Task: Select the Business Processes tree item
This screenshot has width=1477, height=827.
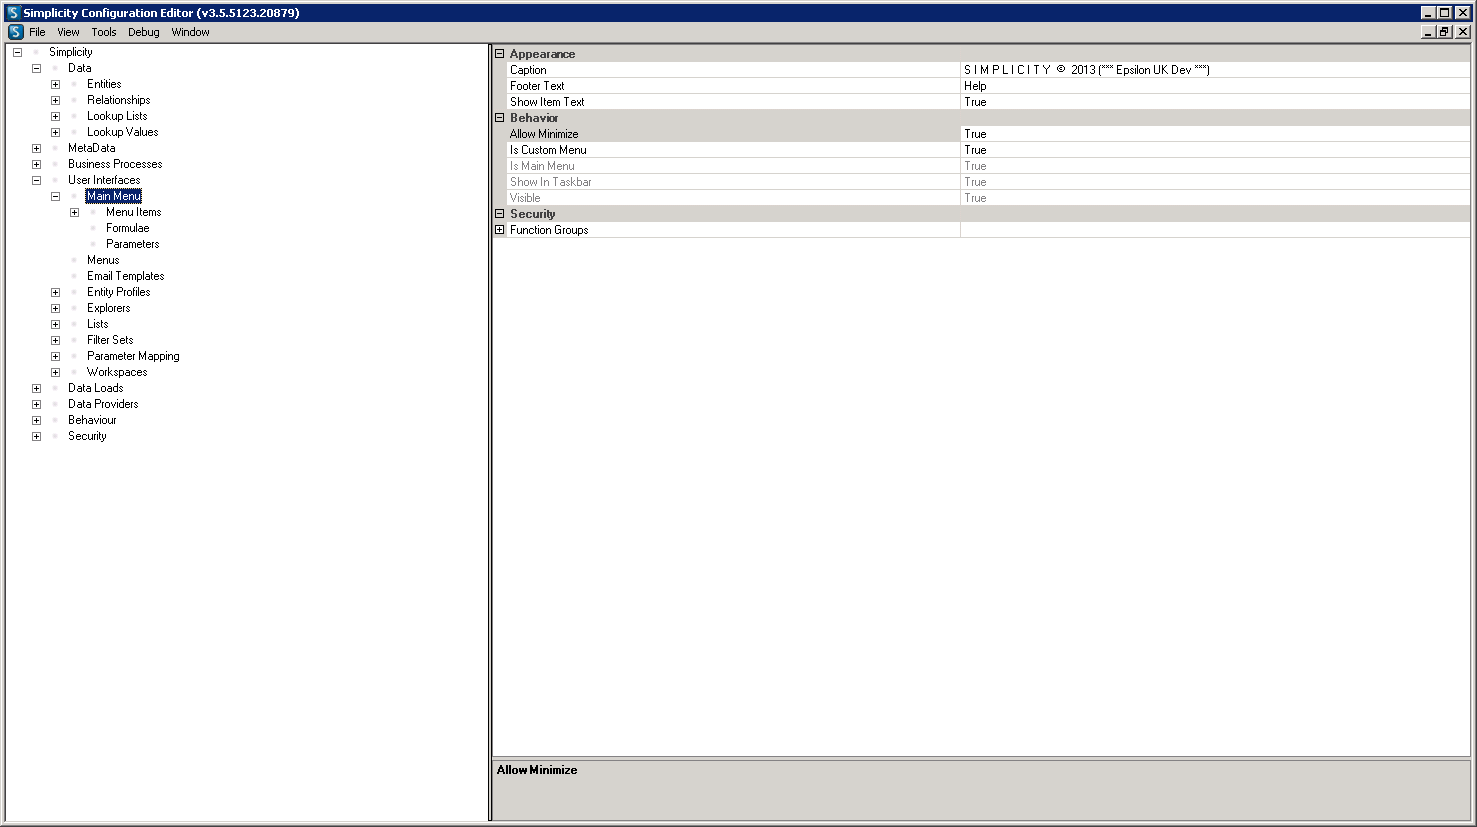Action: 115,164
